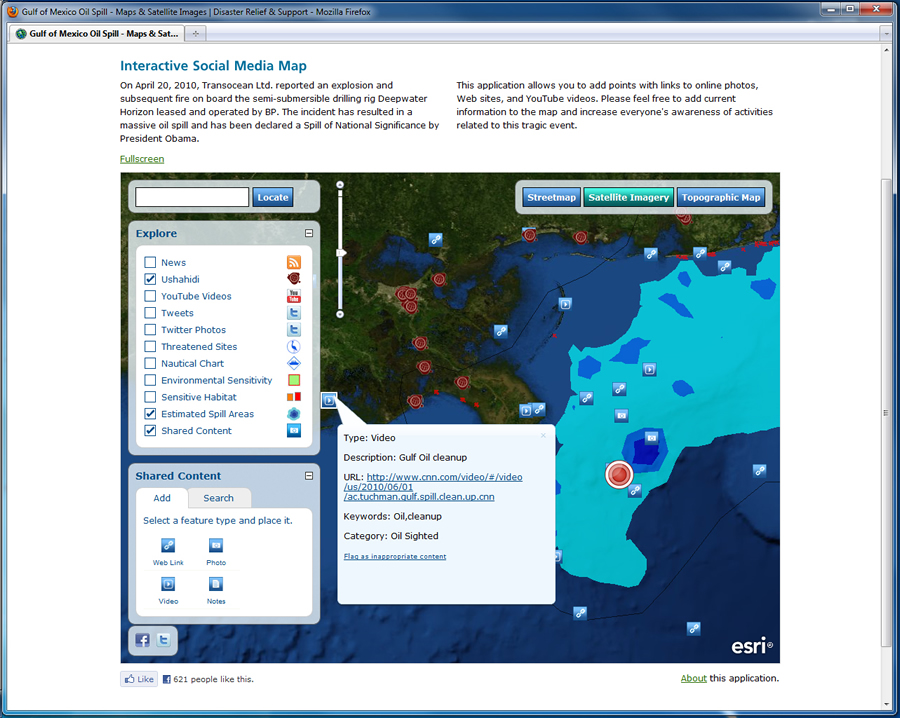Viewport: 900px width, 718px height.
Task: Click the YouTube Videos layer icon
Action: click(294, 296)
